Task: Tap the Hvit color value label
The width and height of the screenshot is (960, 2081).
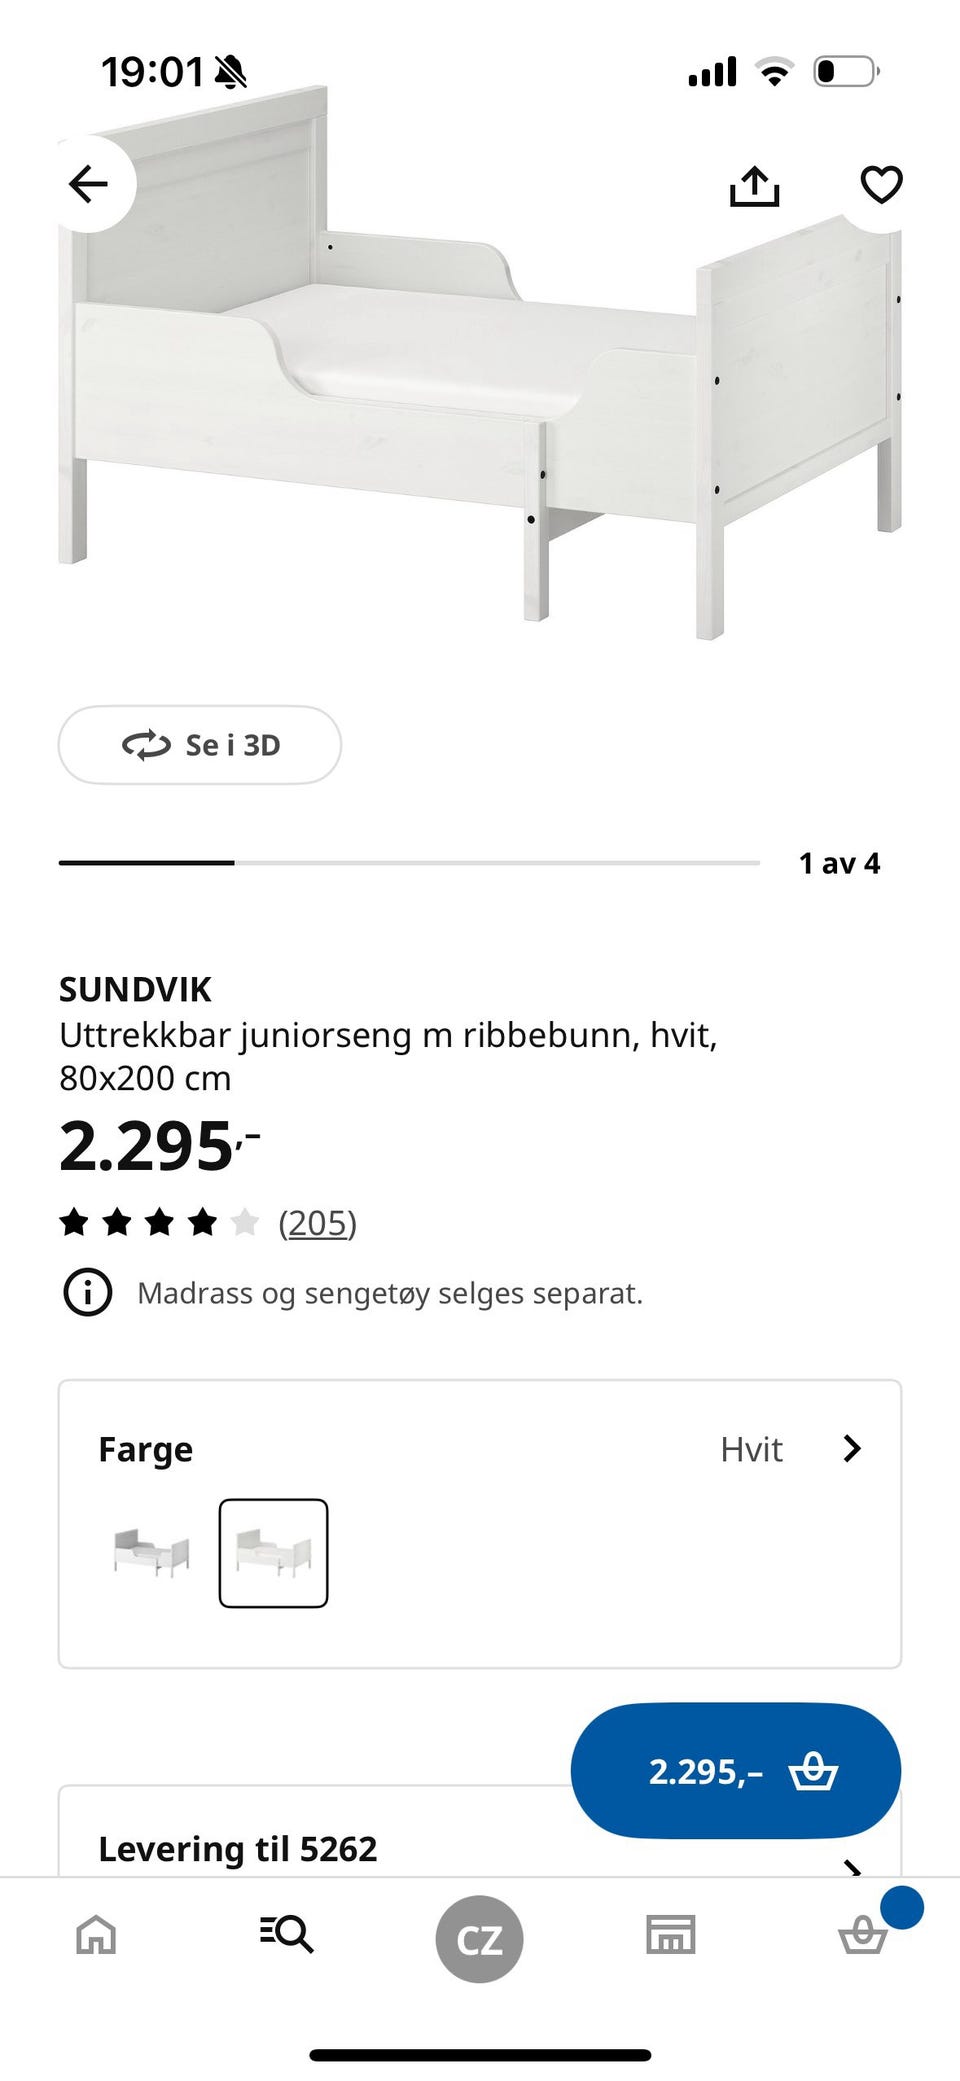Action: [x=751, y=1449]
